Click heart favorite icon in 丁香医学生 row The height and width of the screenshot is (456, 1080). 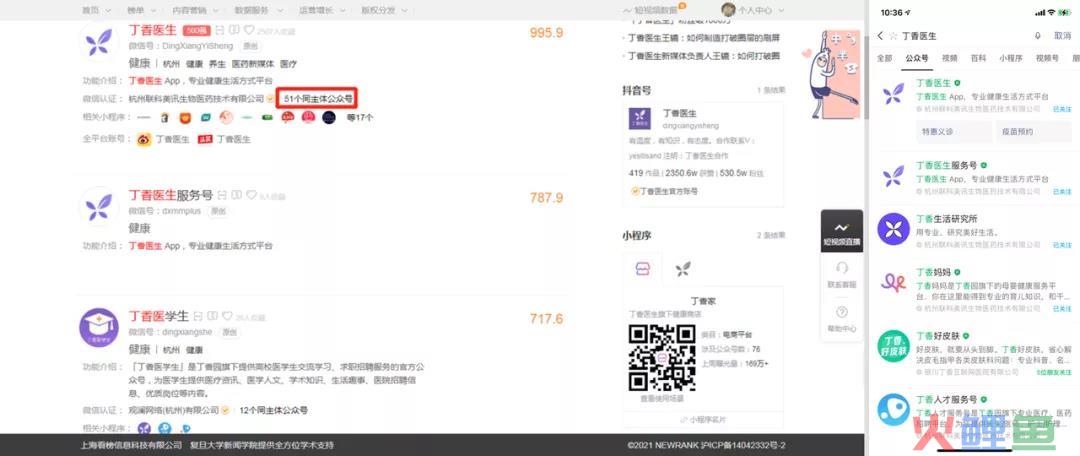pyautogui.click(x=227, y=316)
